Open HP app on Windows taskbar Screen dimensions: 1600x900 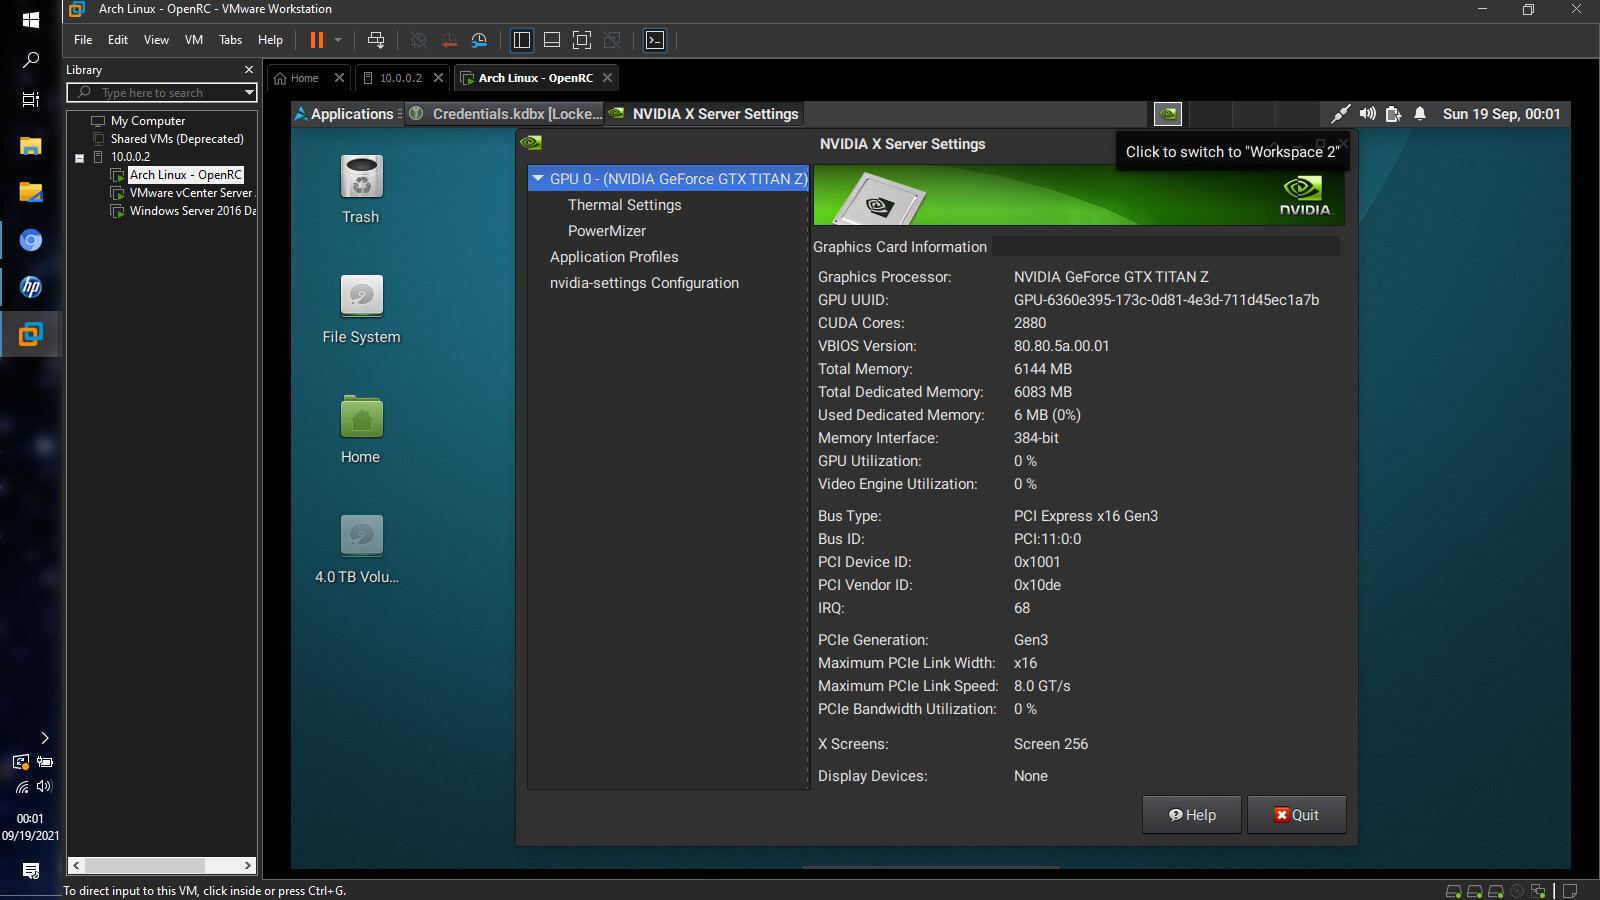click(x=31, y=287)
